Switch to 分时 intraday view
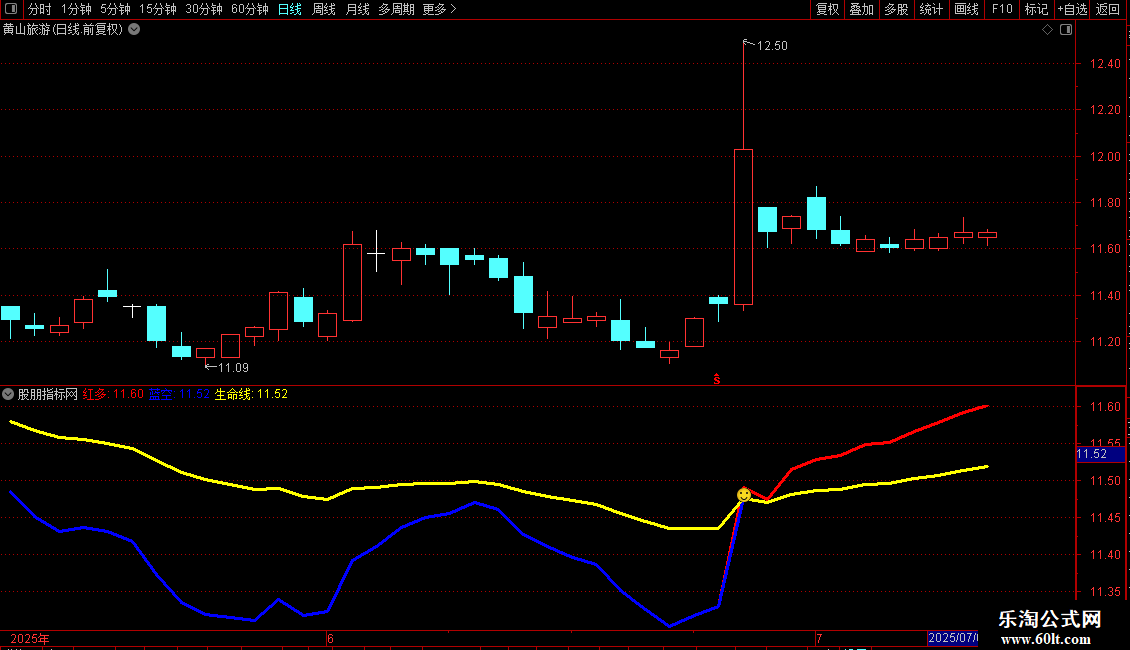Screen dimensions: 1130x650 tap(40, 9)
